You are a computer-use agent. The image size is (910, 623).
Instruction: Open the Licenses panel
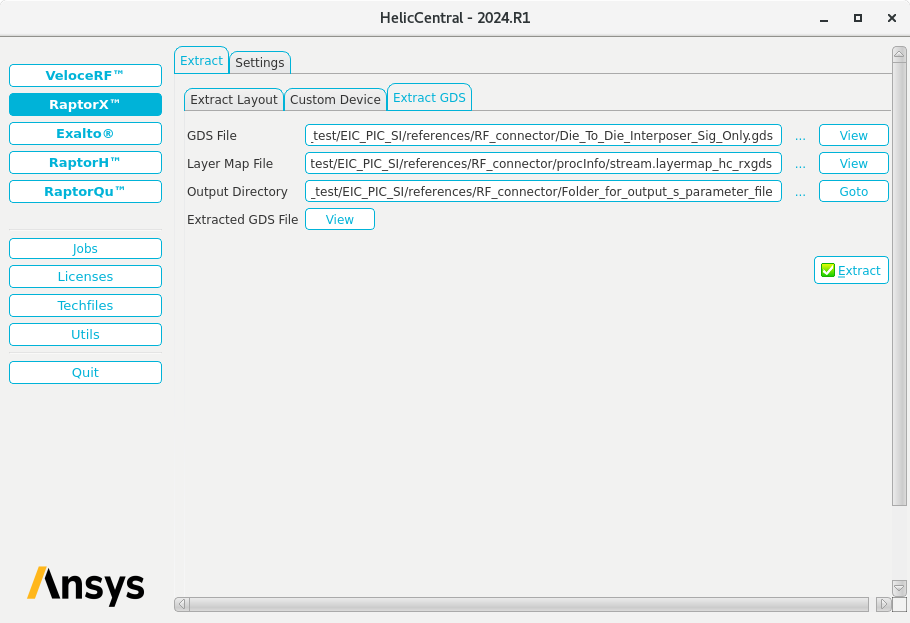coord(85,276)
